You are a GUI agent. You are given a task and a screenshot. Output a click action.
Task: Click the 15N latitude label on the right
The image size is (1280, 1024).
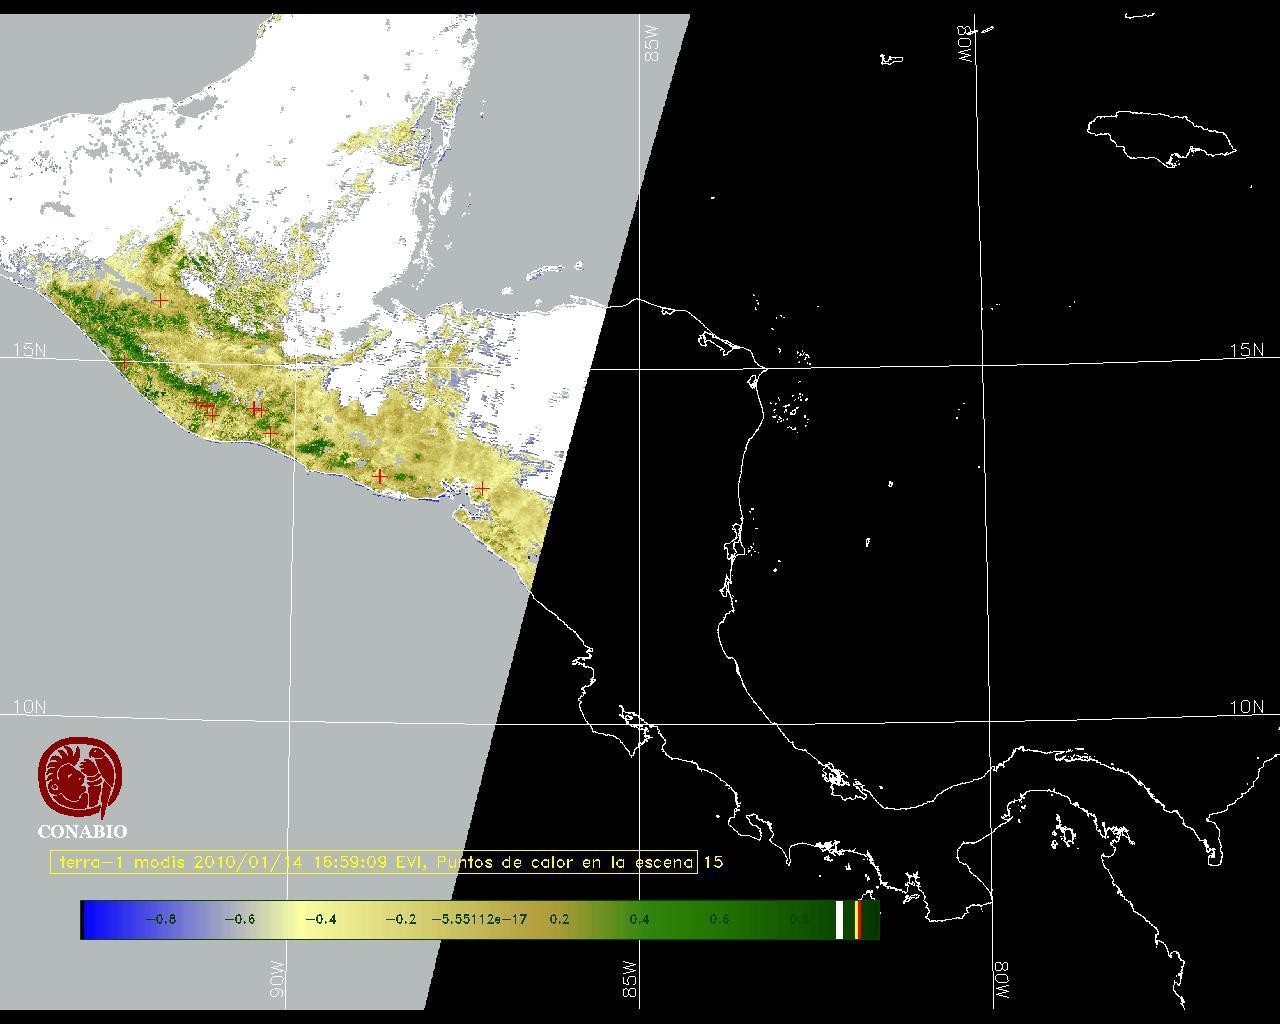pos(1246,350)
